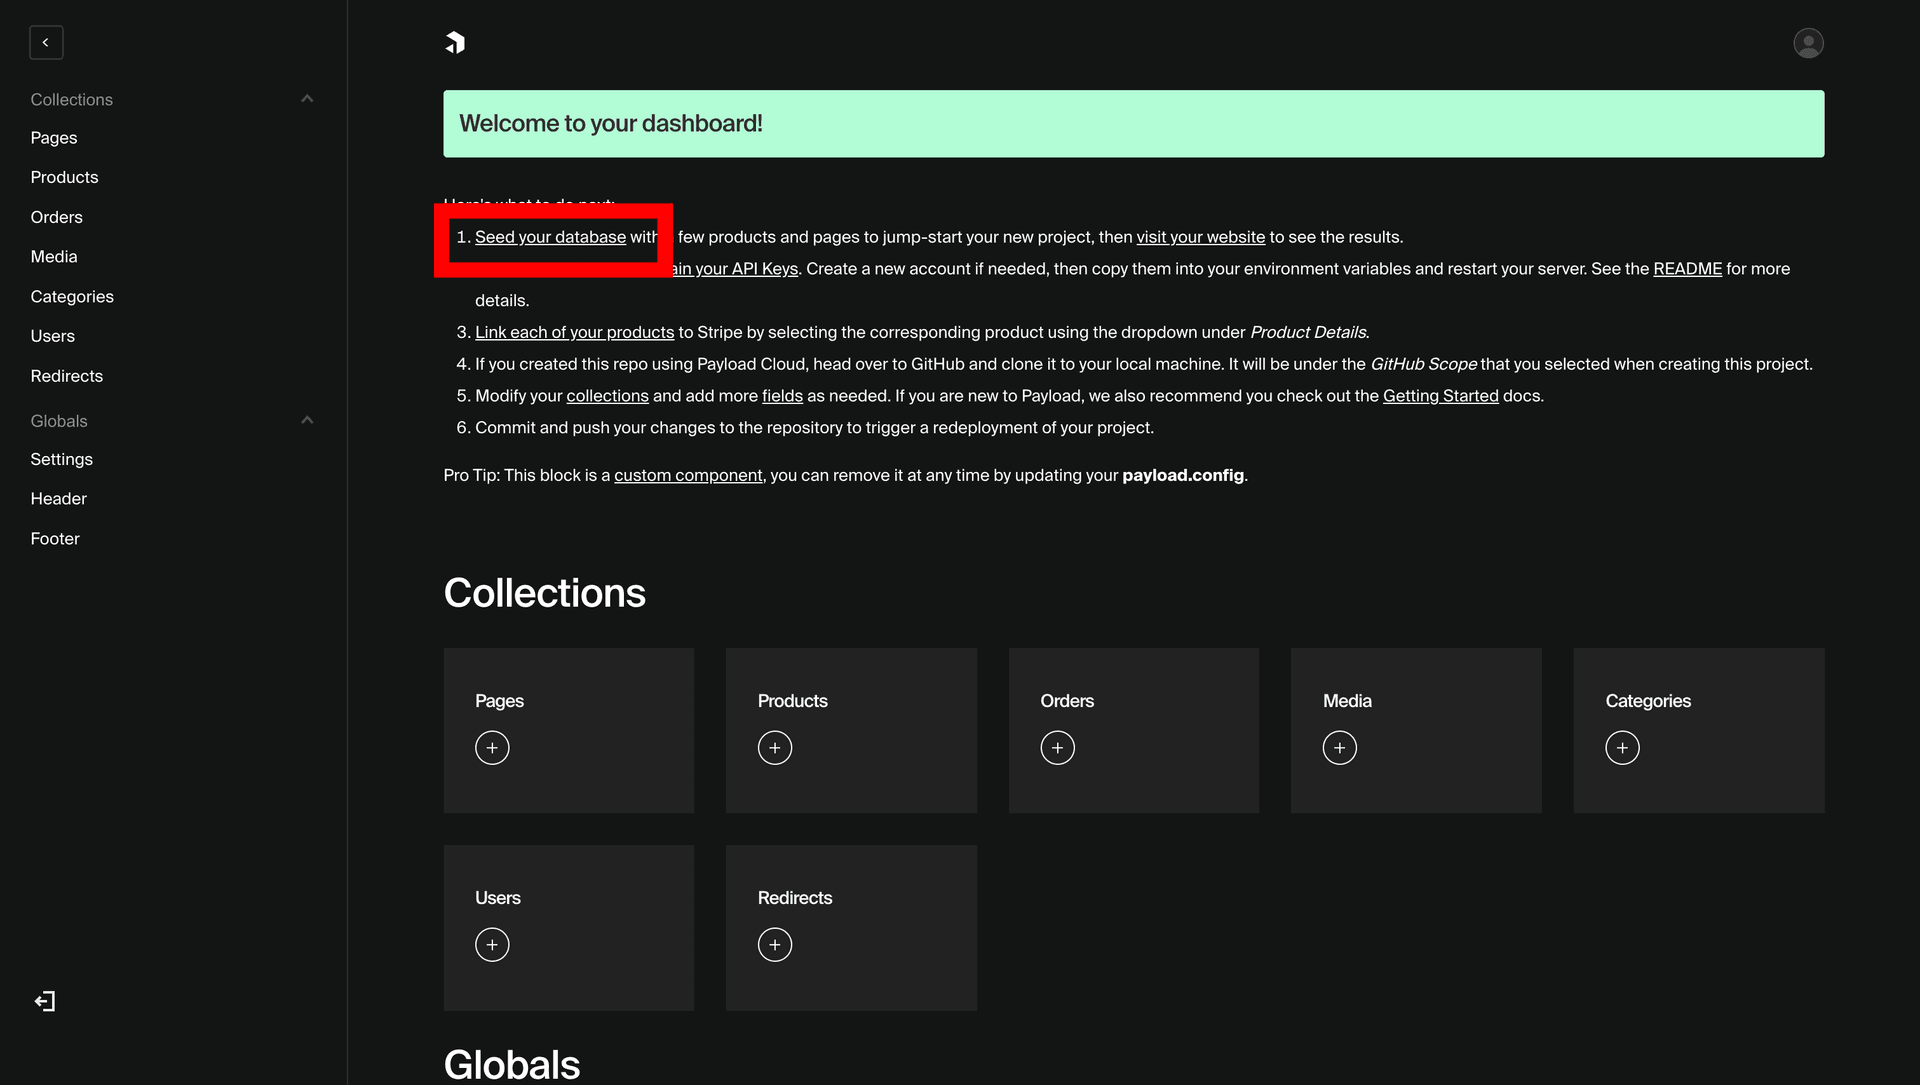Collapse the sidebar with the back arrow
Screen dimensions: 1920x1085
coord(46,42)
